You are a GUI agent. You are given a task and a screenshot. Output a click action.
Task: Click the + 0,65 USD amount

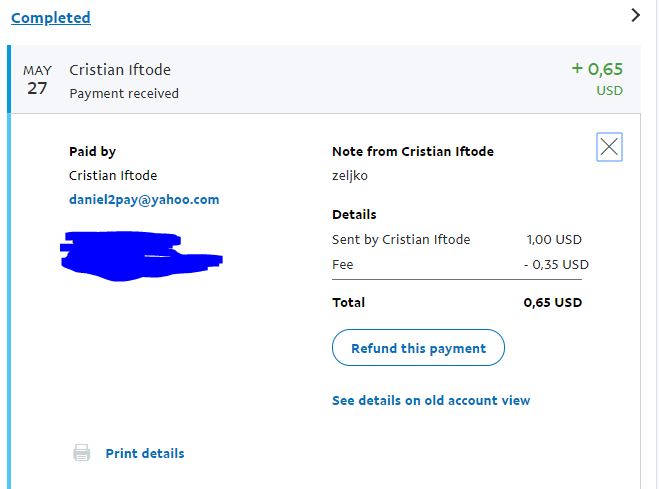pos(597,79)
